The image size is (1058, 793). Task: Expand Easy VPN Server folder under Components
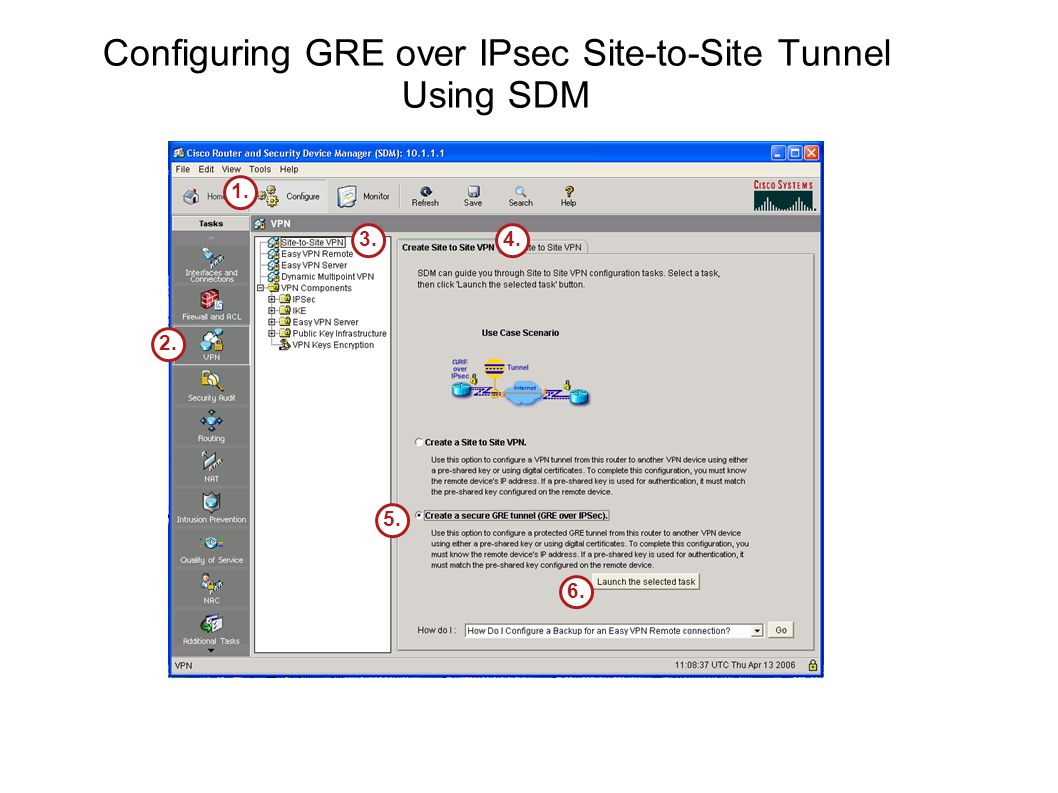272,323
